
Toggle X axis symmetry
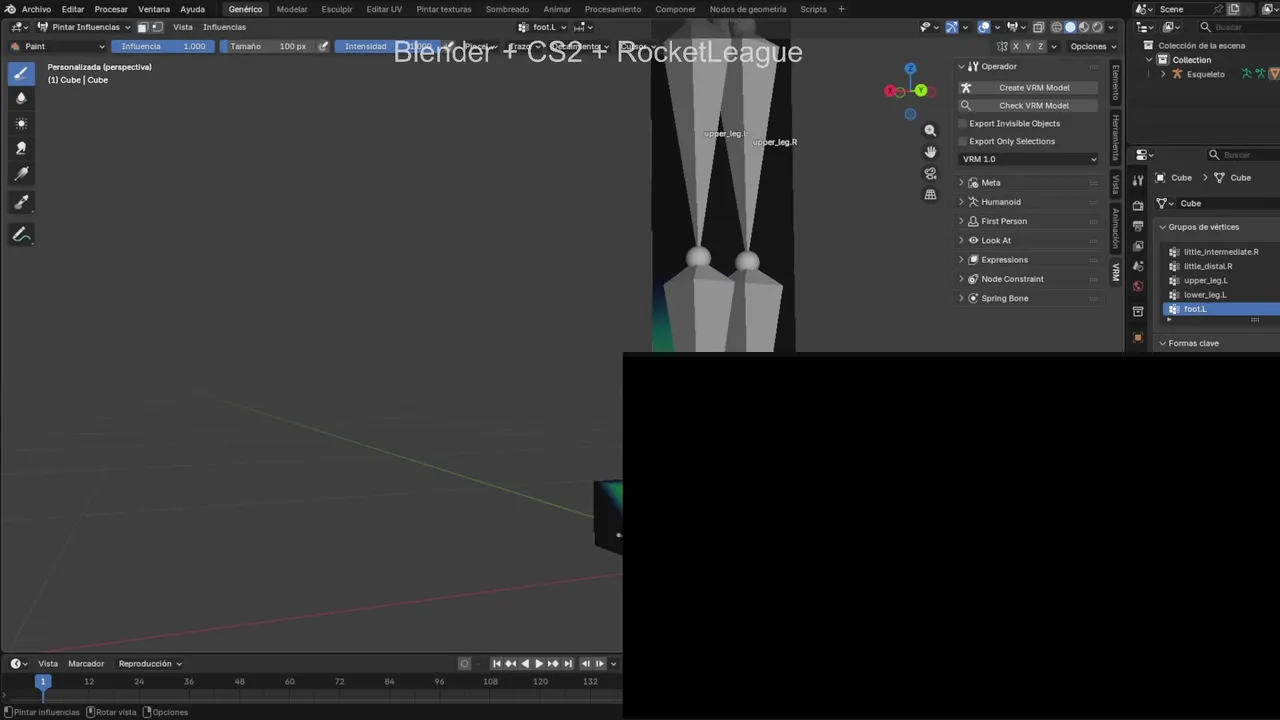(1016, 46)
